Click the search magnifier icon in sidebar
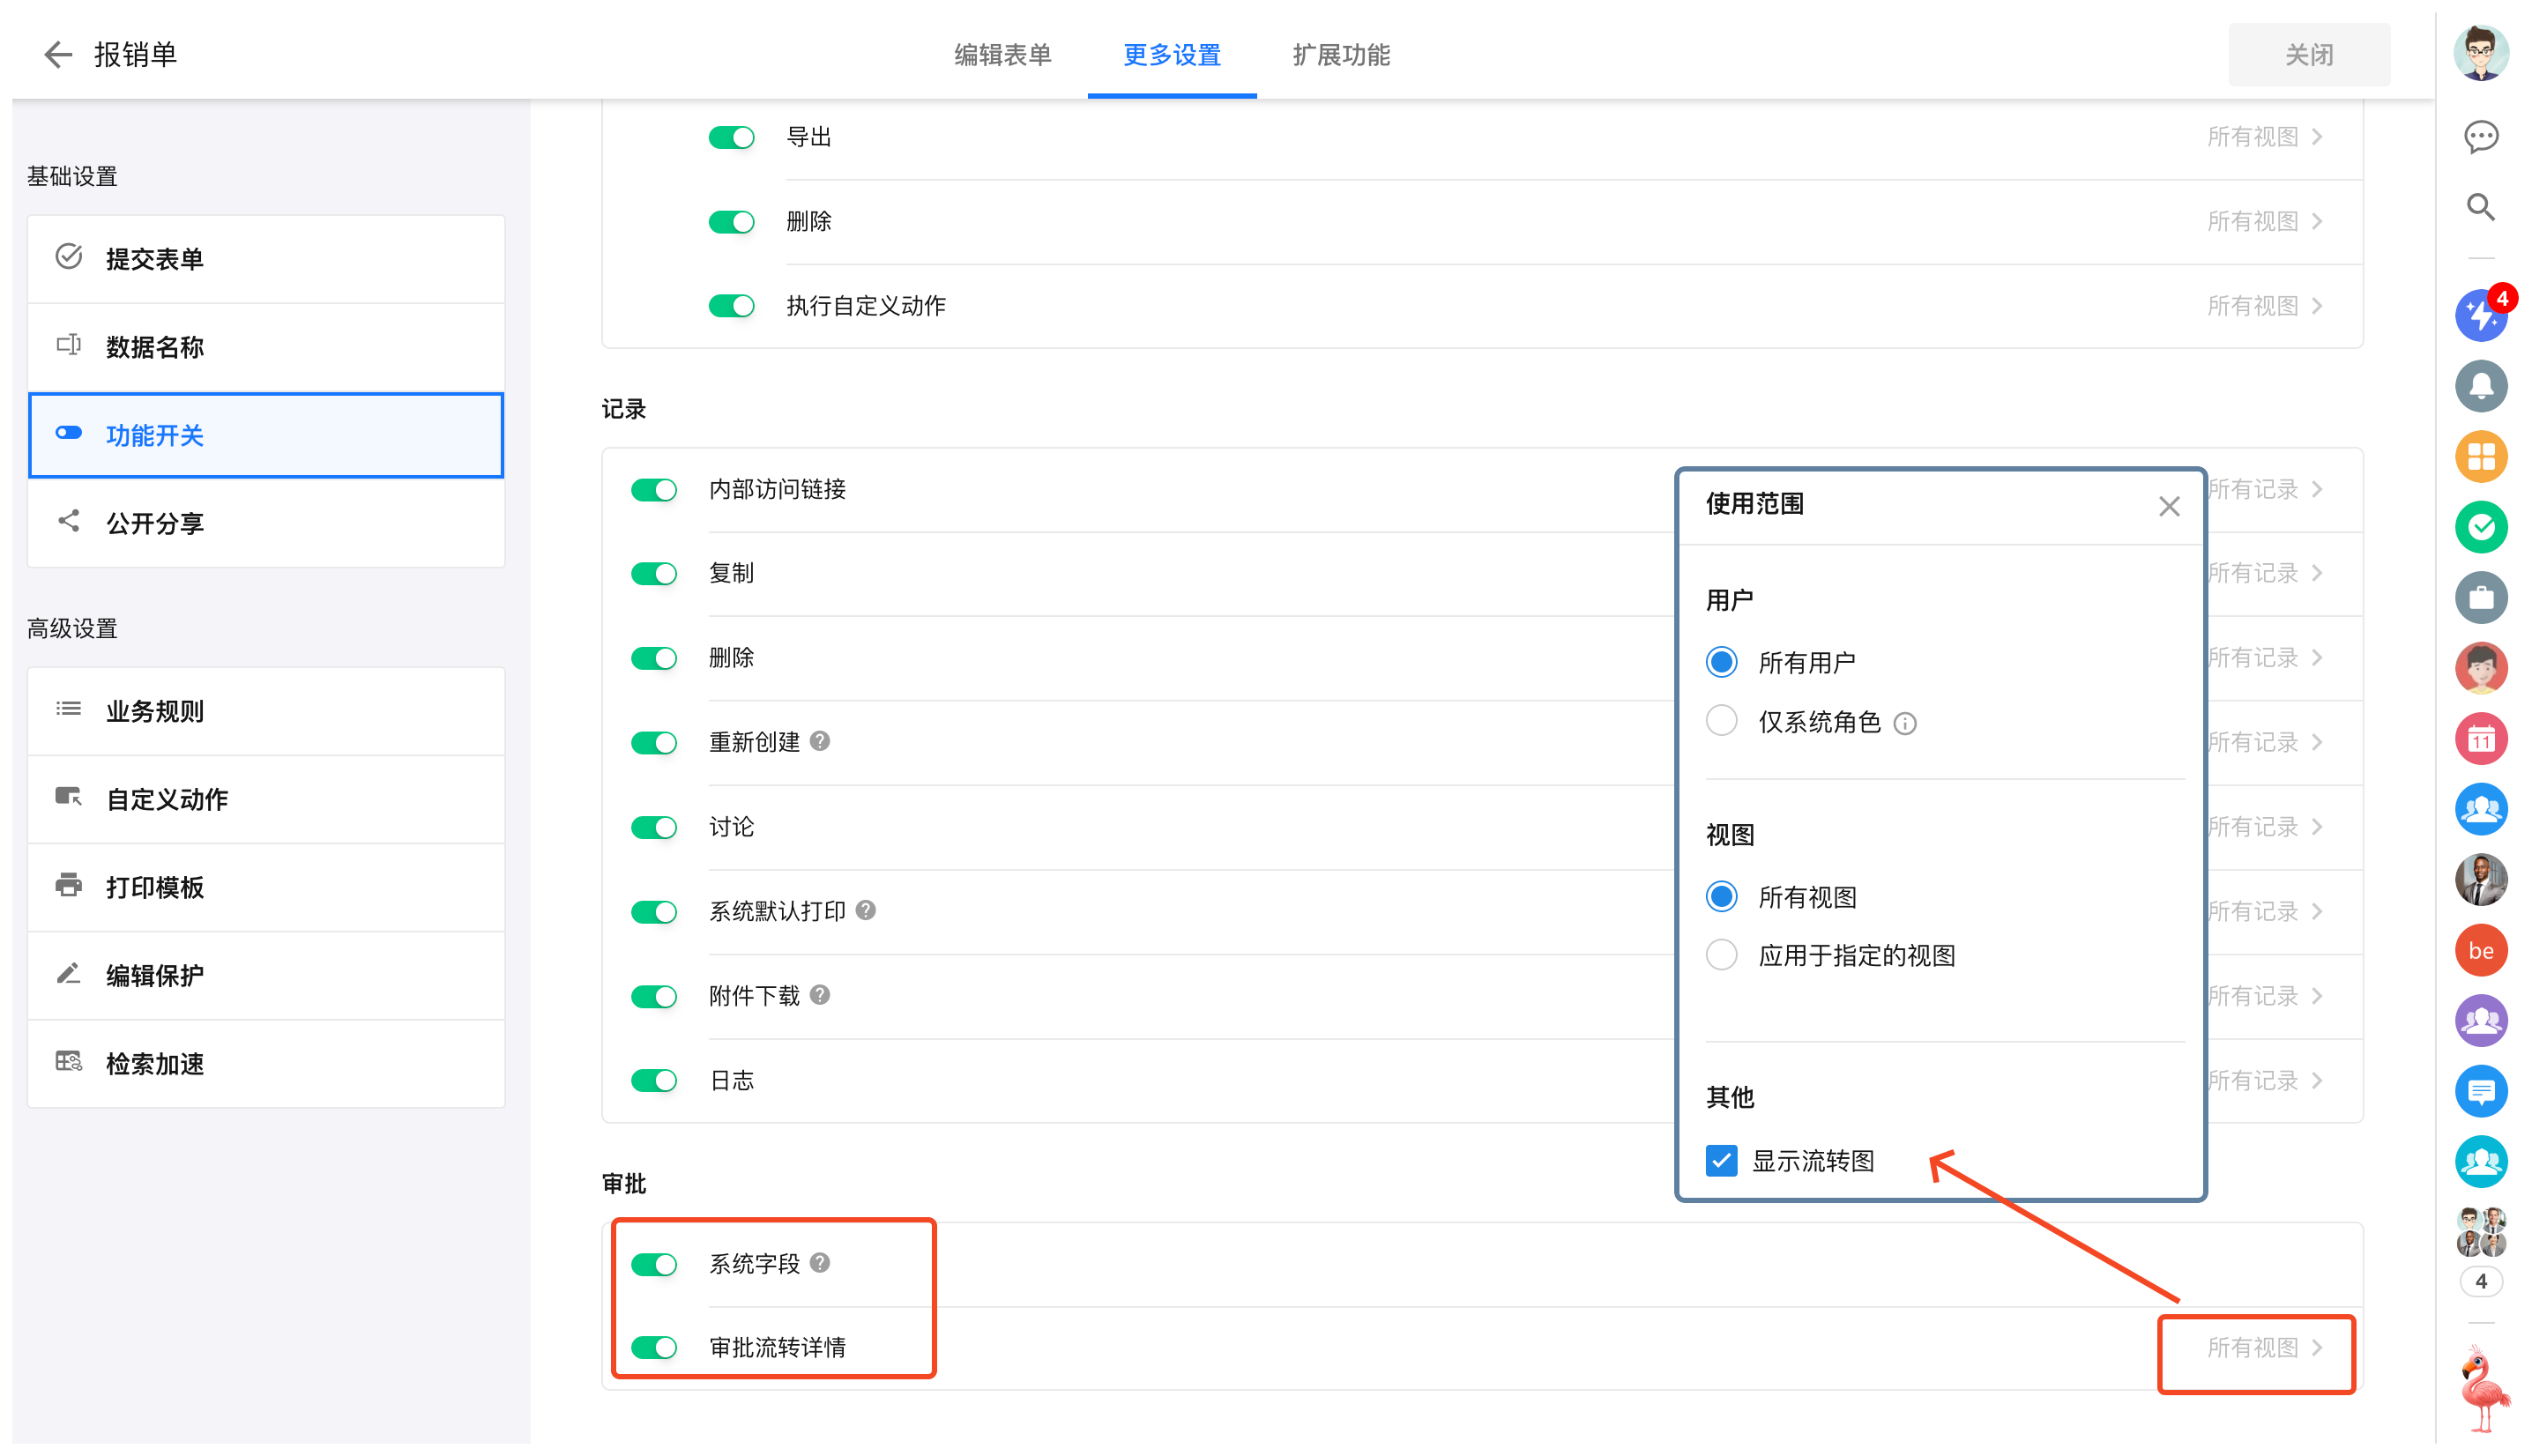Image resolution: width=2532 pixels, height=1456 pixels. coord(2481,207)
